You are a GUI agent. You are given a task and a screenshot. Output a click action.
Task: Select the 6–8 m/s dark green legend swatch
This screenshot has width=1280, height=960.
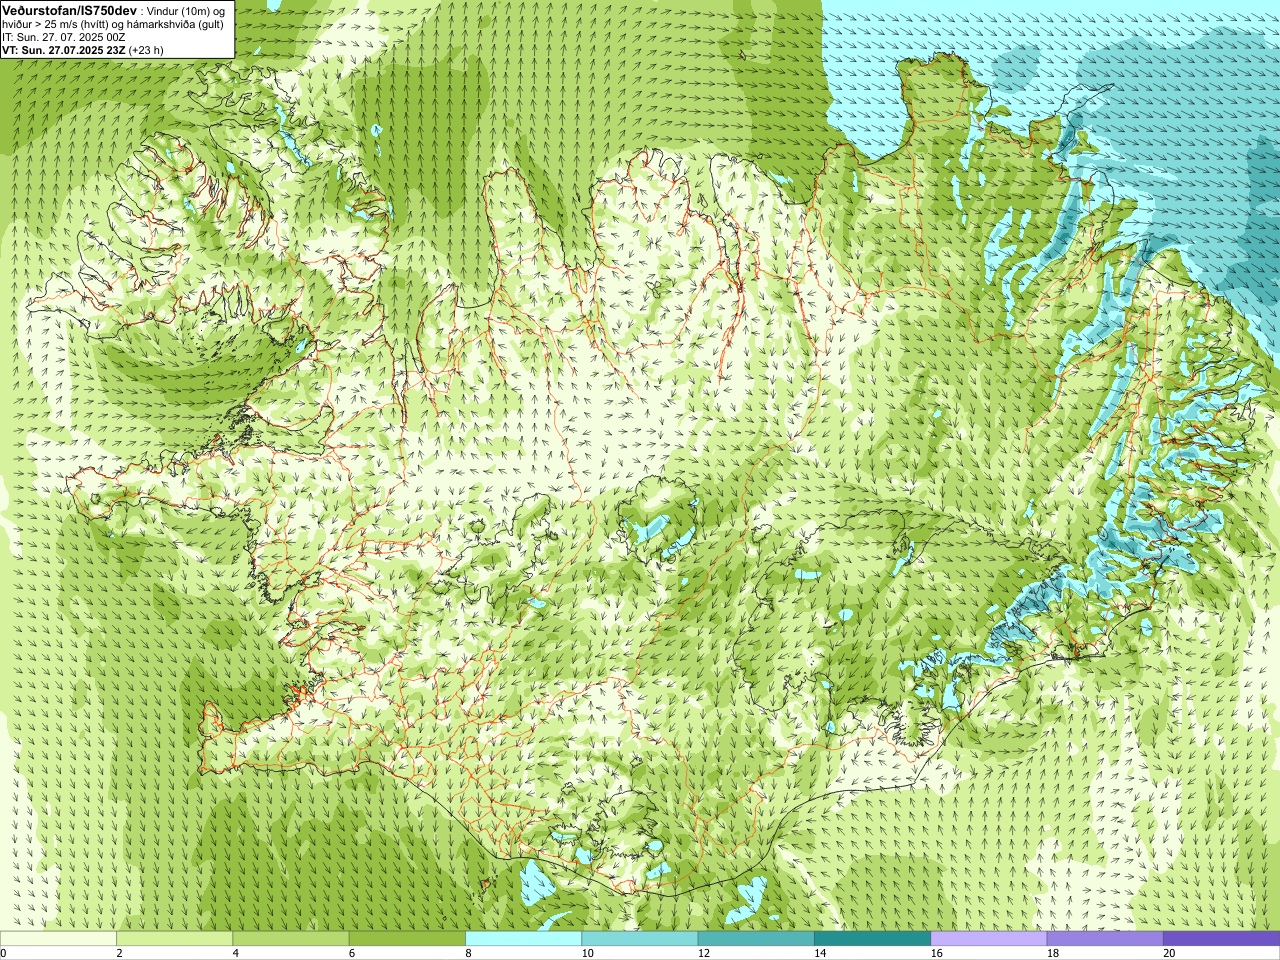tap(407, 938)
